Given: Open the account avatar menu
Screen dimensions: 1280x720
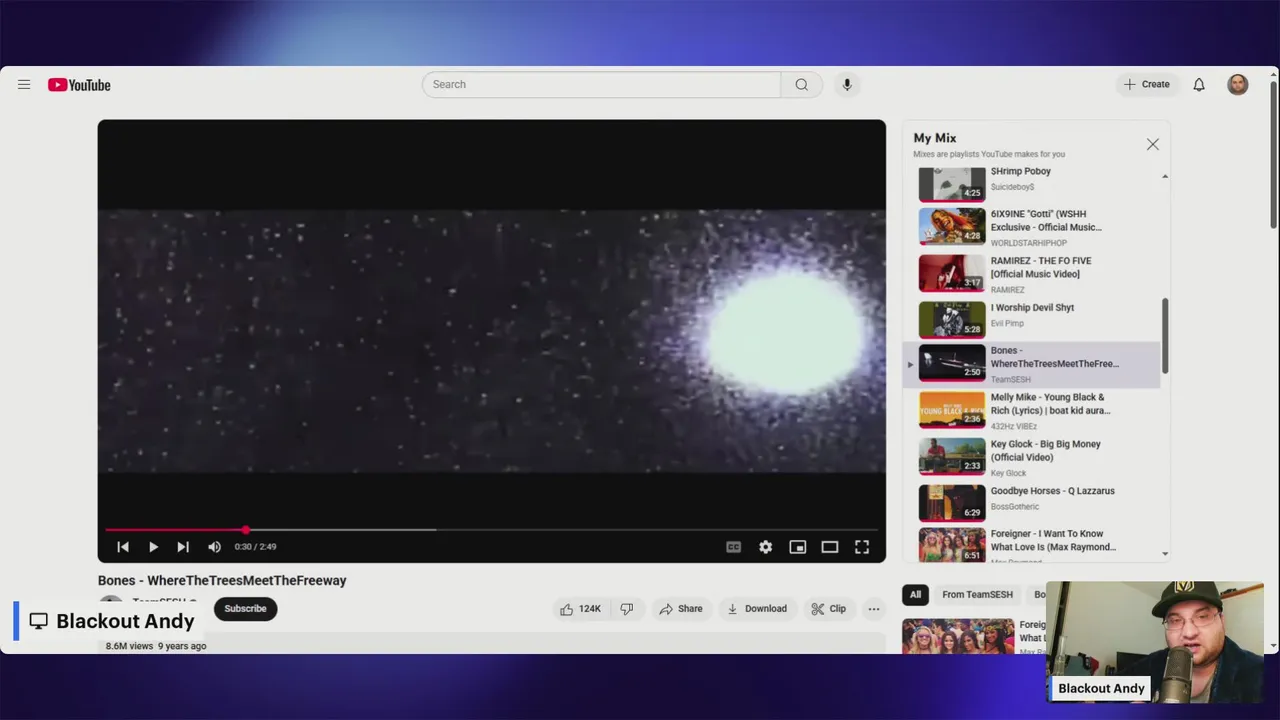Looking at the screenshot, I should (x=1238, y=85).
